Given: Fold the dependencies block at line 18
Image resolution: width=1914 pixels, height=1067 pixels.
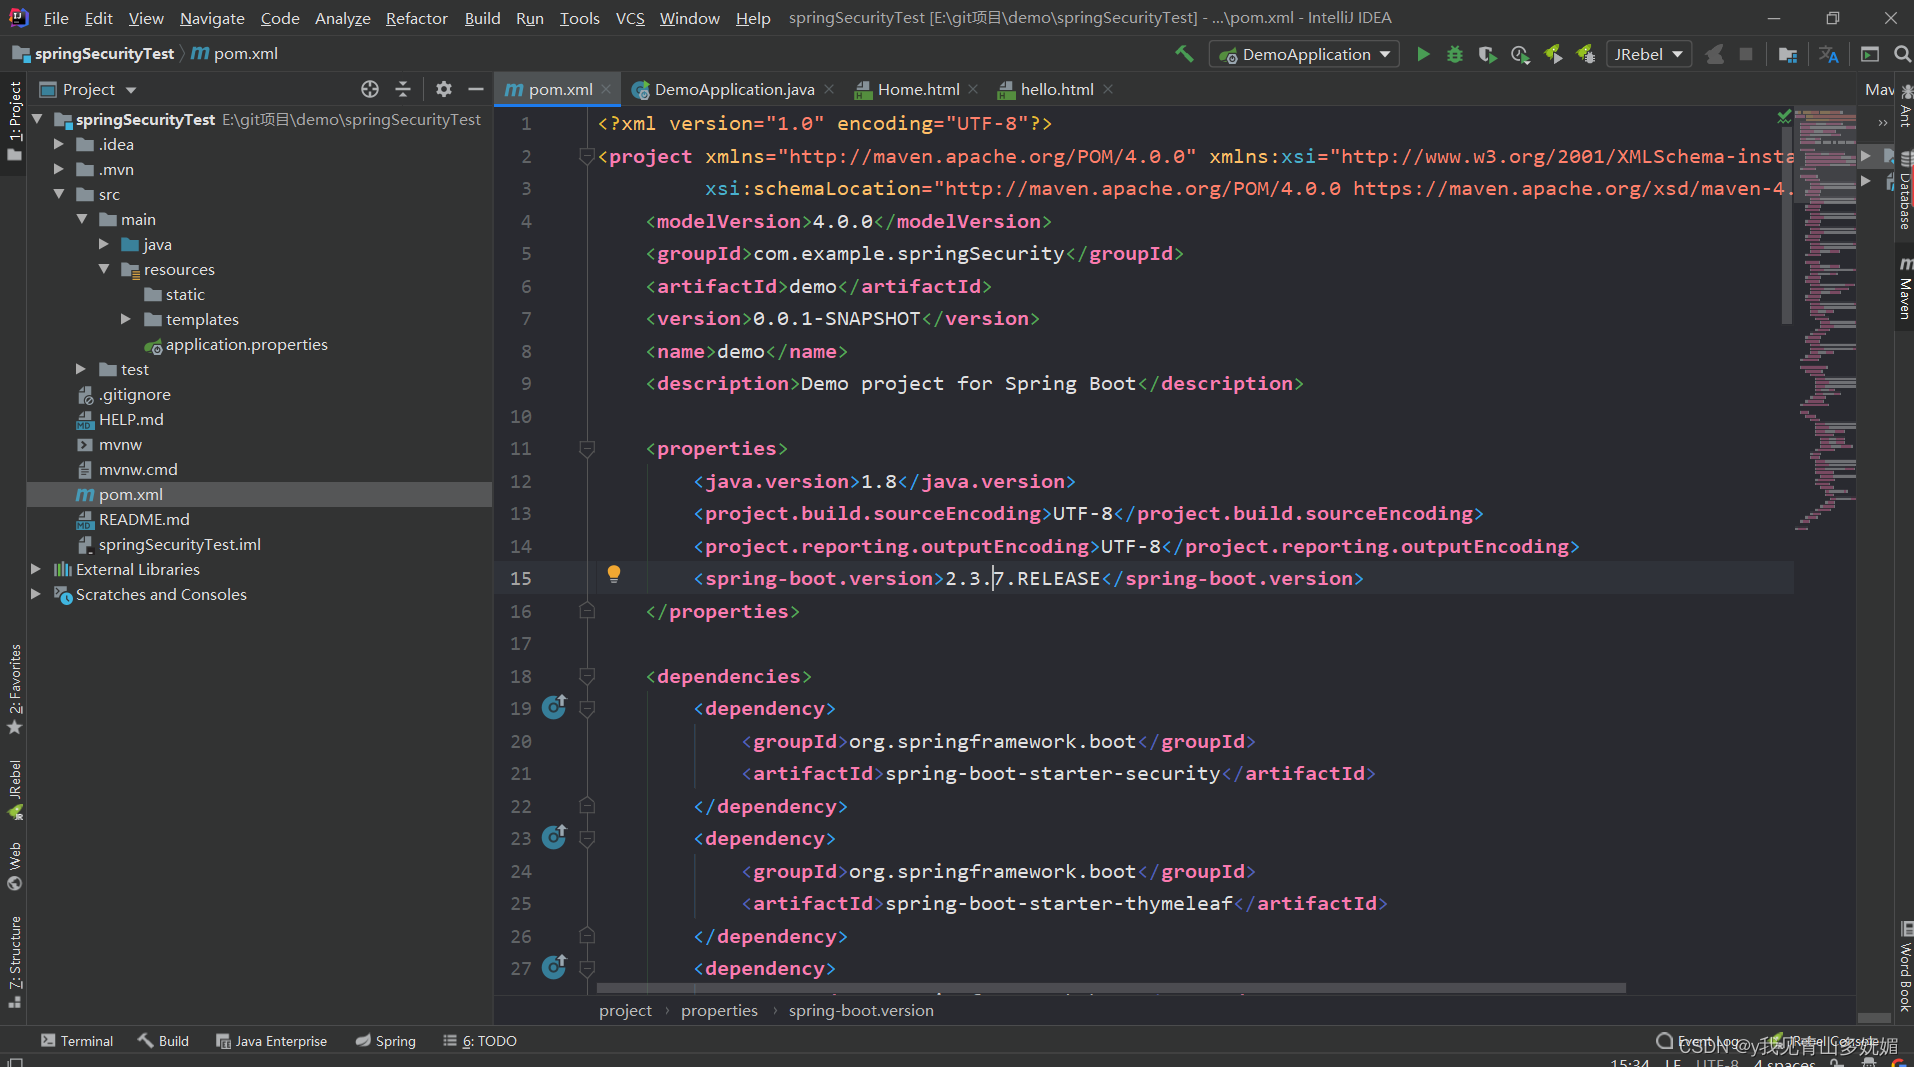Looking at the screenshot, I should [587, 676].
